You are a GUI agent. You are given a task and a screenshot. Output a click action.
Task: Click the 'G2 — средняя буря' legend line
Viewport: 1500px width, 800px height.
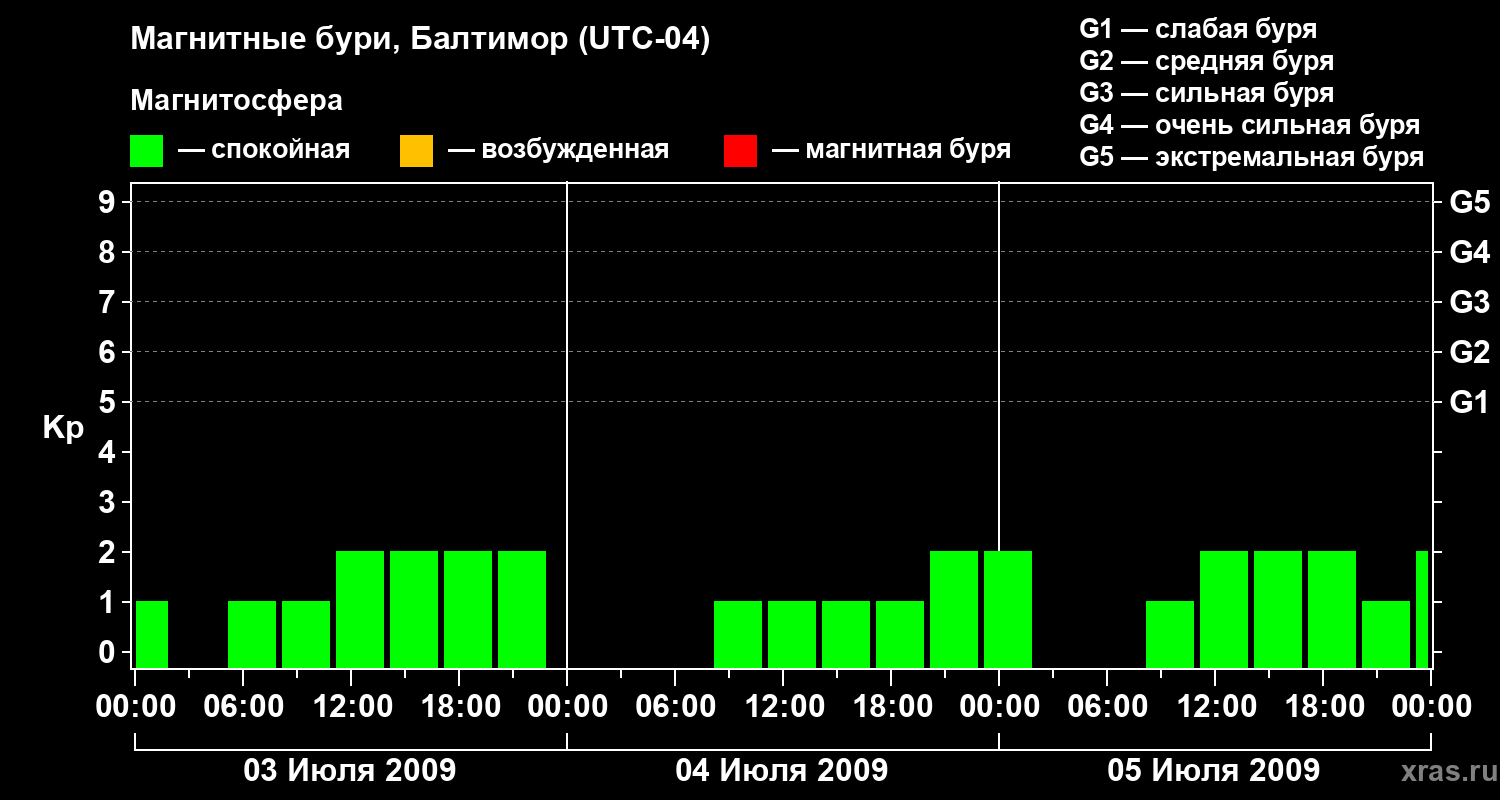(1207, 61)
